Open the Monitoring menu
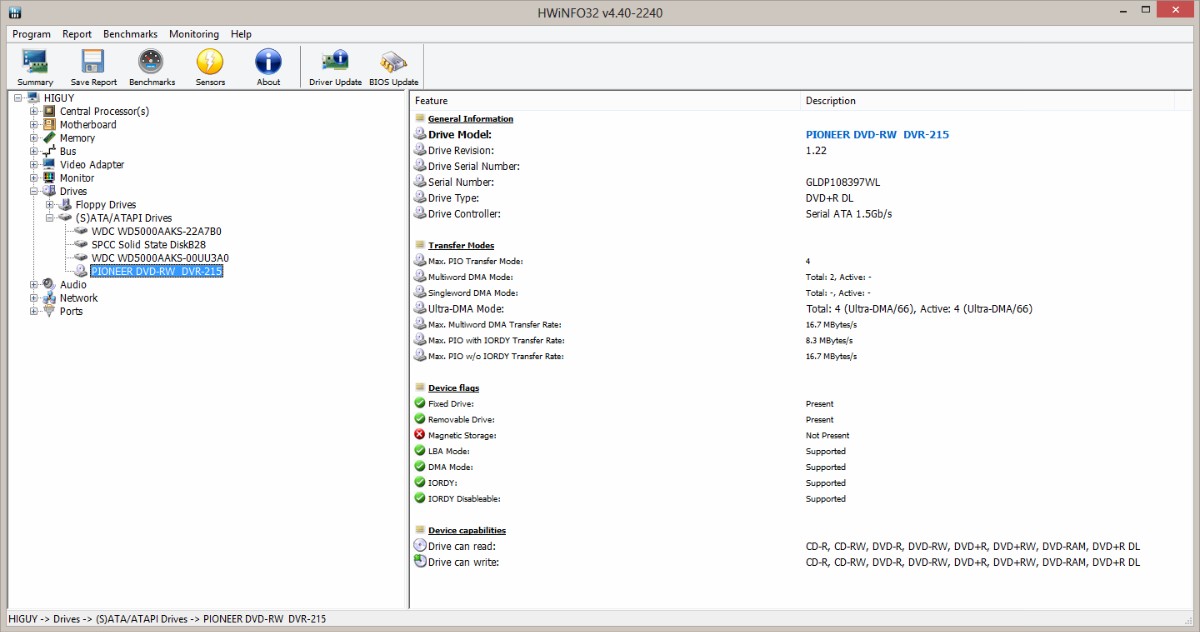Viewport: 1200px width, 632px height. pyautogui.click(x=194, y=34)
